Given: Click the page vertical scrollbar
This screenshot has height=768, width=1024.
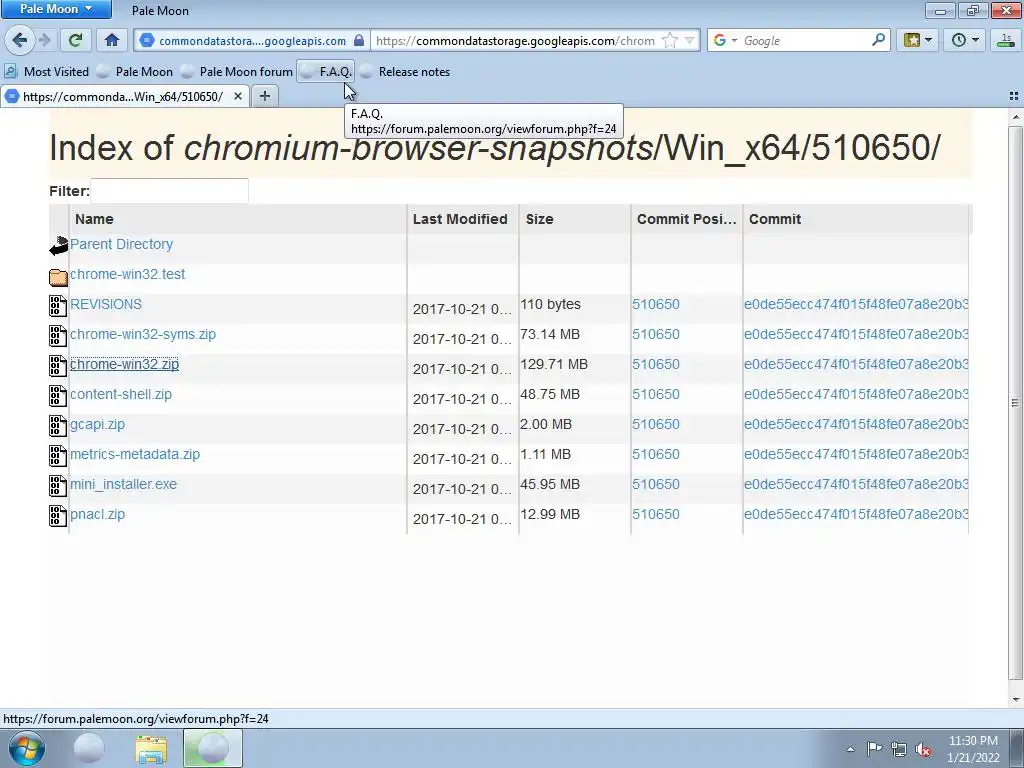Looking at the screenshot, I should point(1015,403).
